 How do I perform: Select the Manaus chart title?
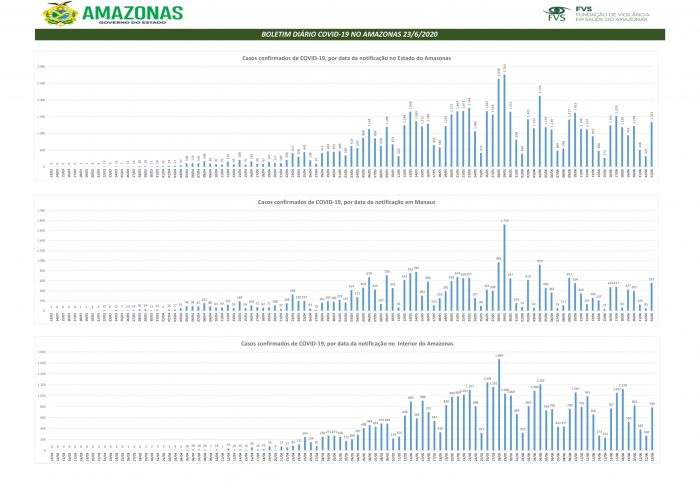click(x=346, y=202)
